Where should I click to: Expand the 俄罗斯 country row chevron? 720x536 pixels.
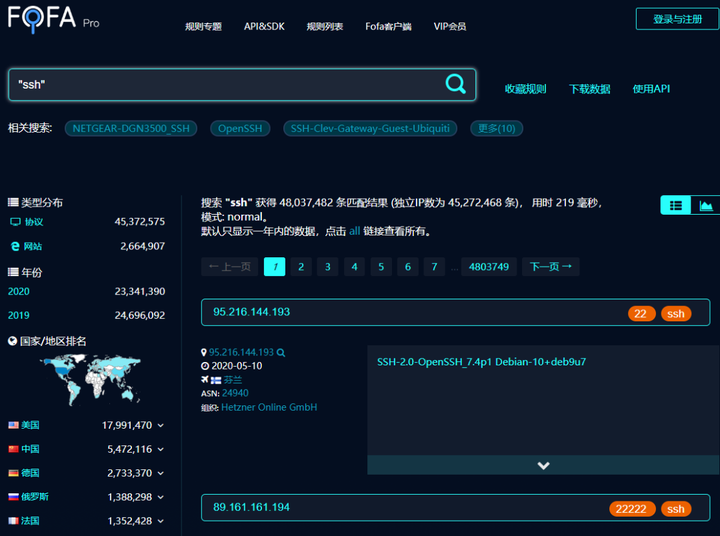click(x=161, y=497)
